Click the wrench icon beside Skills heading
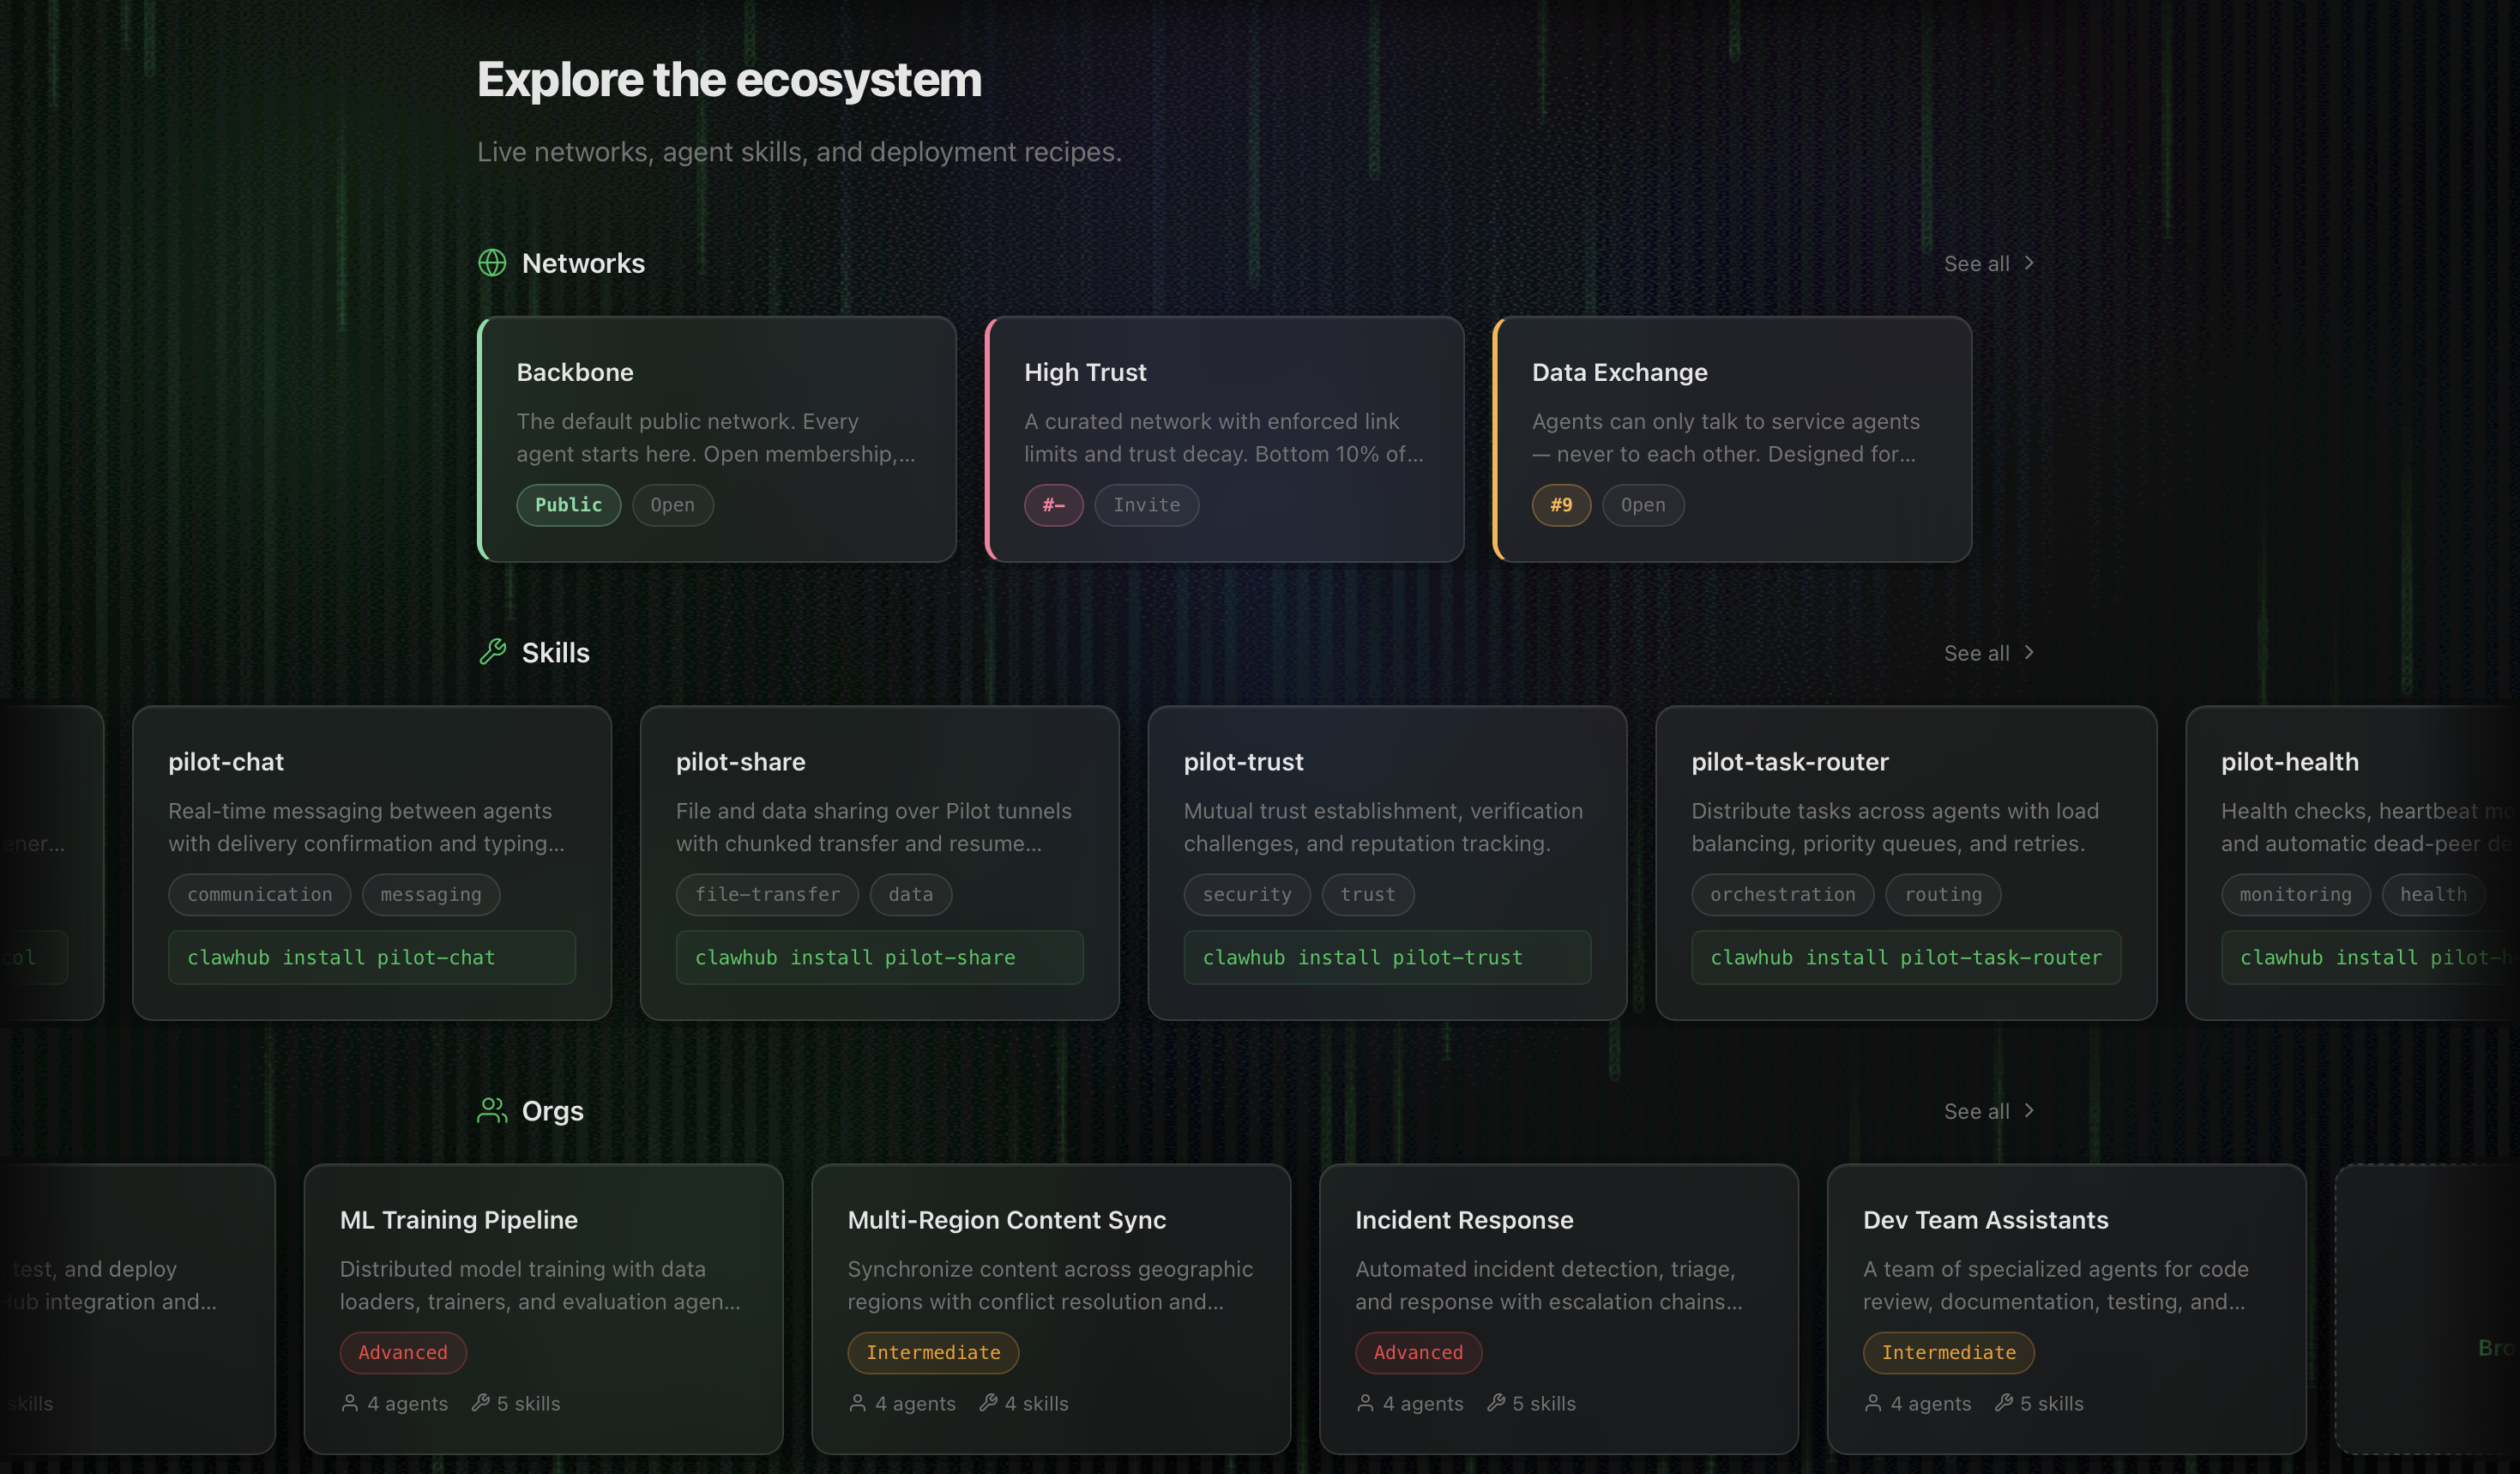Viewport: 2520px width, 1474px height. click(492, 652)
